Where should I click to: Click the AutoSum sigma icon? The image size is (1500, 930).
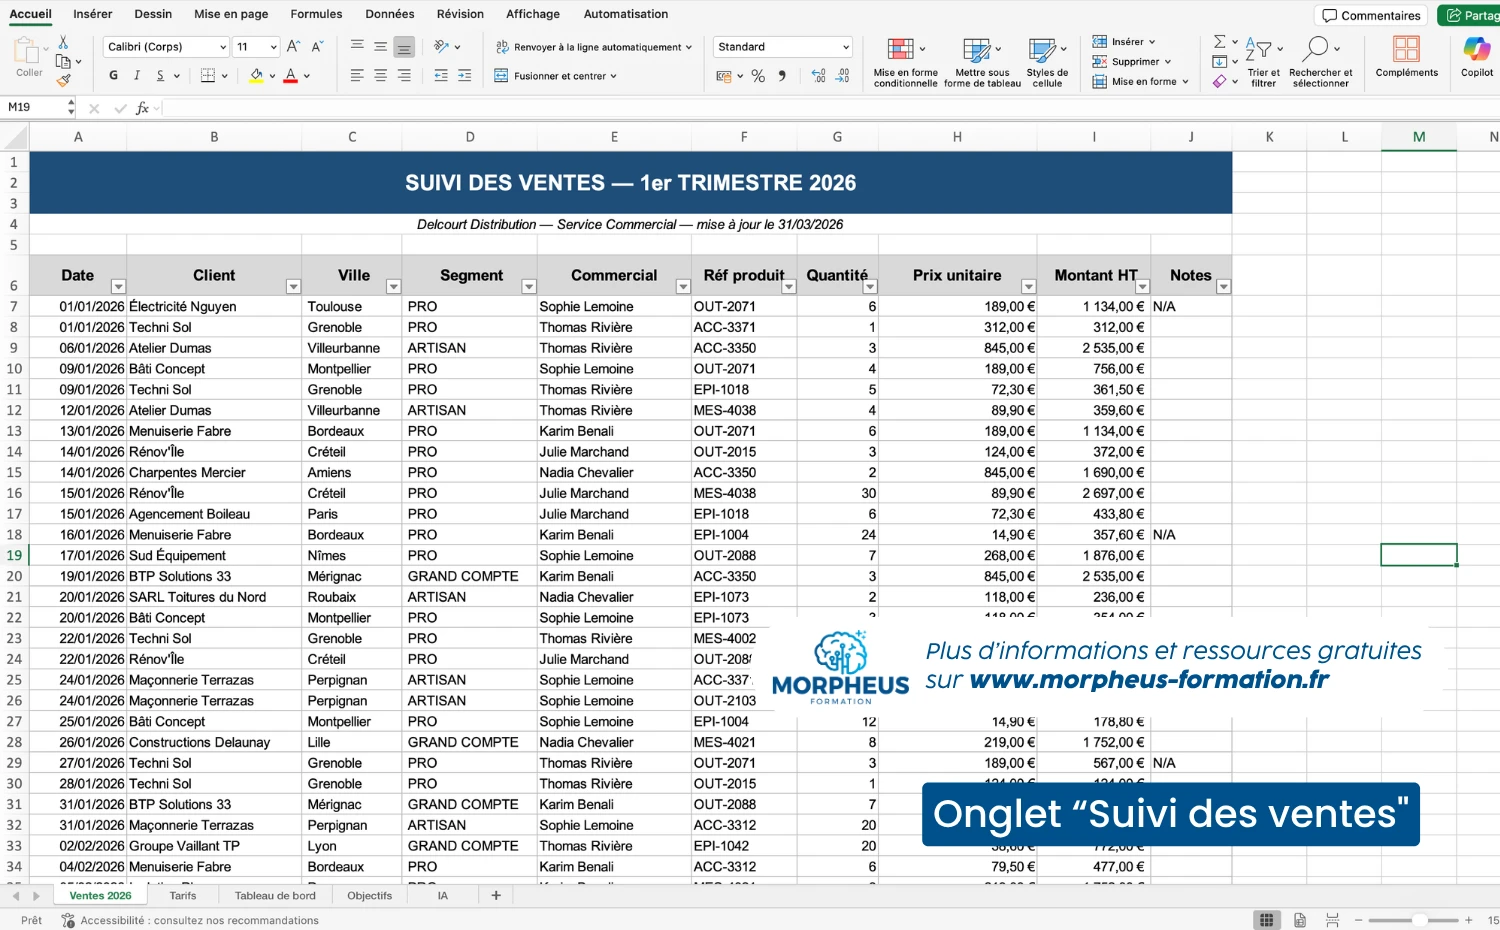pos(1219,42)
